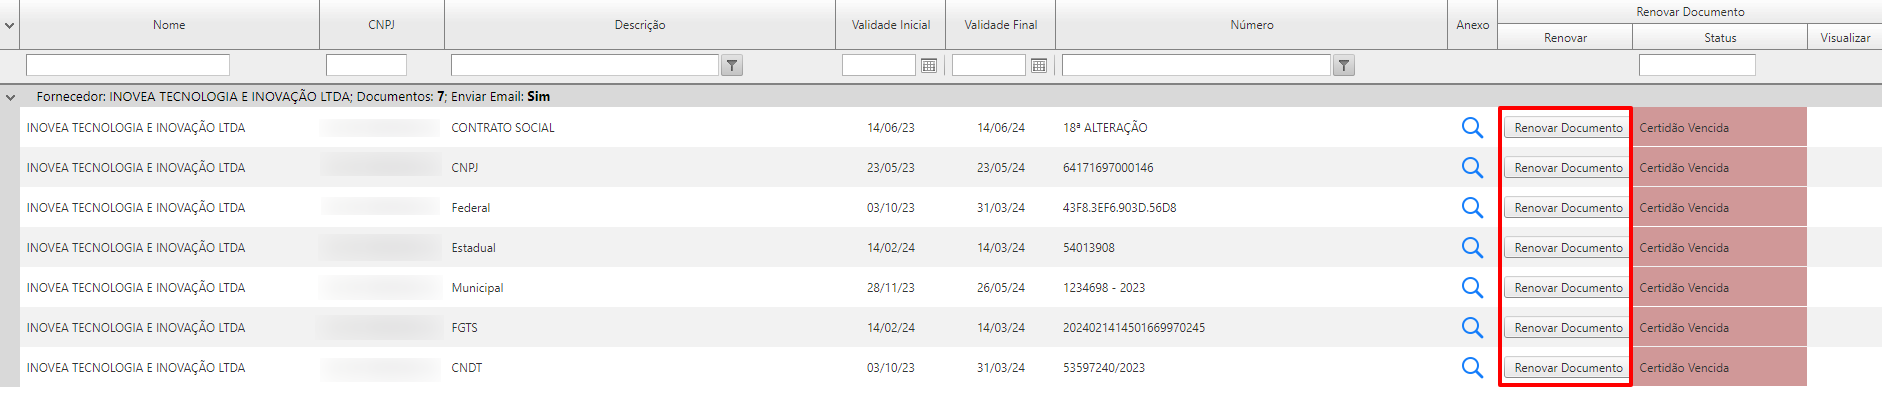This screenshot has height=414, width=1882.
Task: Click Renovar Documento for the FGTS row
Action: pyautogui.click(x=1567, y=328)
